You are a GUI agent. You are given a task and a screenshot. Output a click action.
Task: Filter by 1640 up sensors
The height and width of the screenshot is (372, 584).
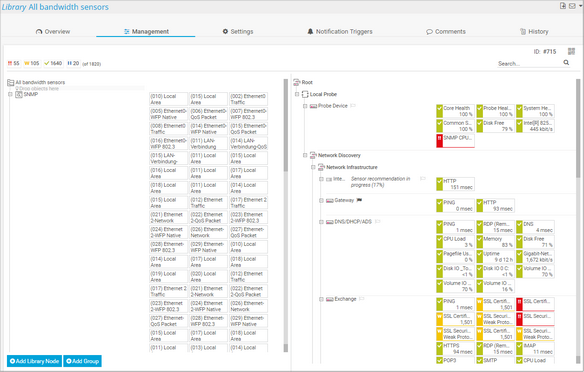[53, 63]
